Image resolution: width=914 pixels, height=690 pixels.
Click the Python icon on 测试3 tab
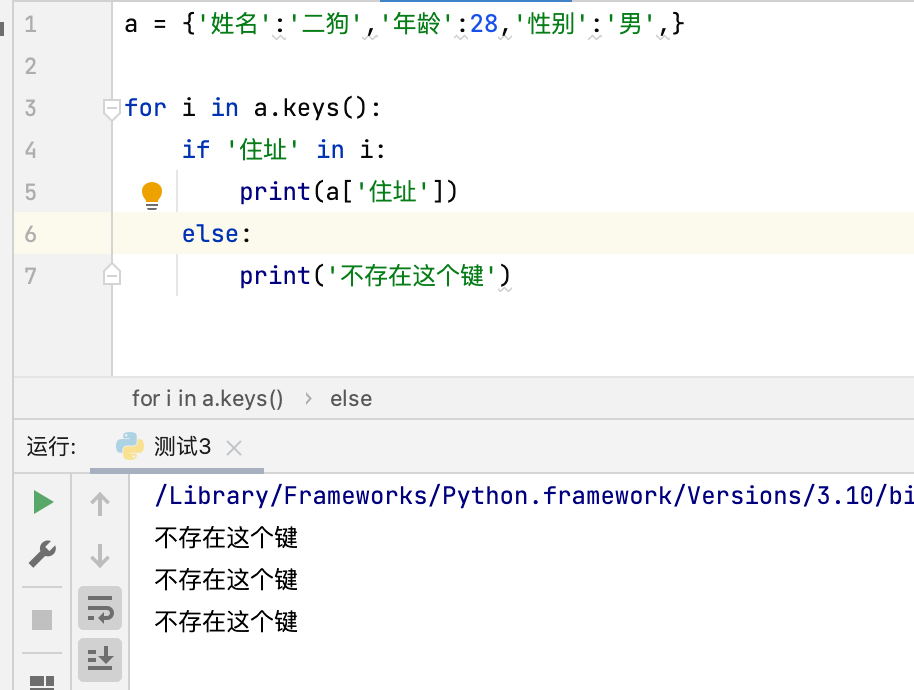129,446
